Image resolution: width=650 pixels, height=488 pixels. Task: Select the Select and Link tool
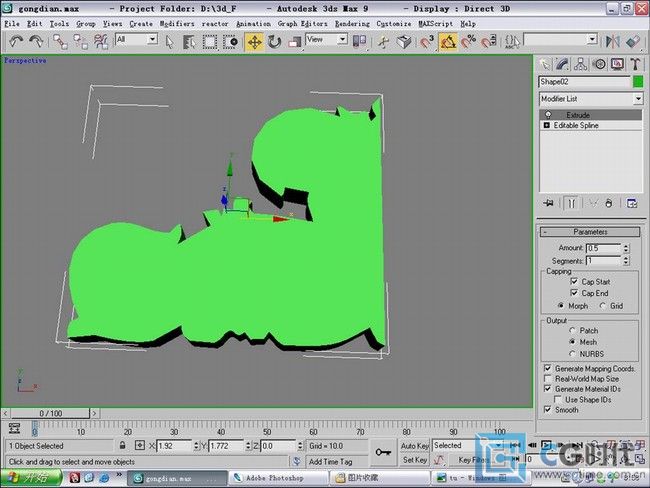[61, 41]
